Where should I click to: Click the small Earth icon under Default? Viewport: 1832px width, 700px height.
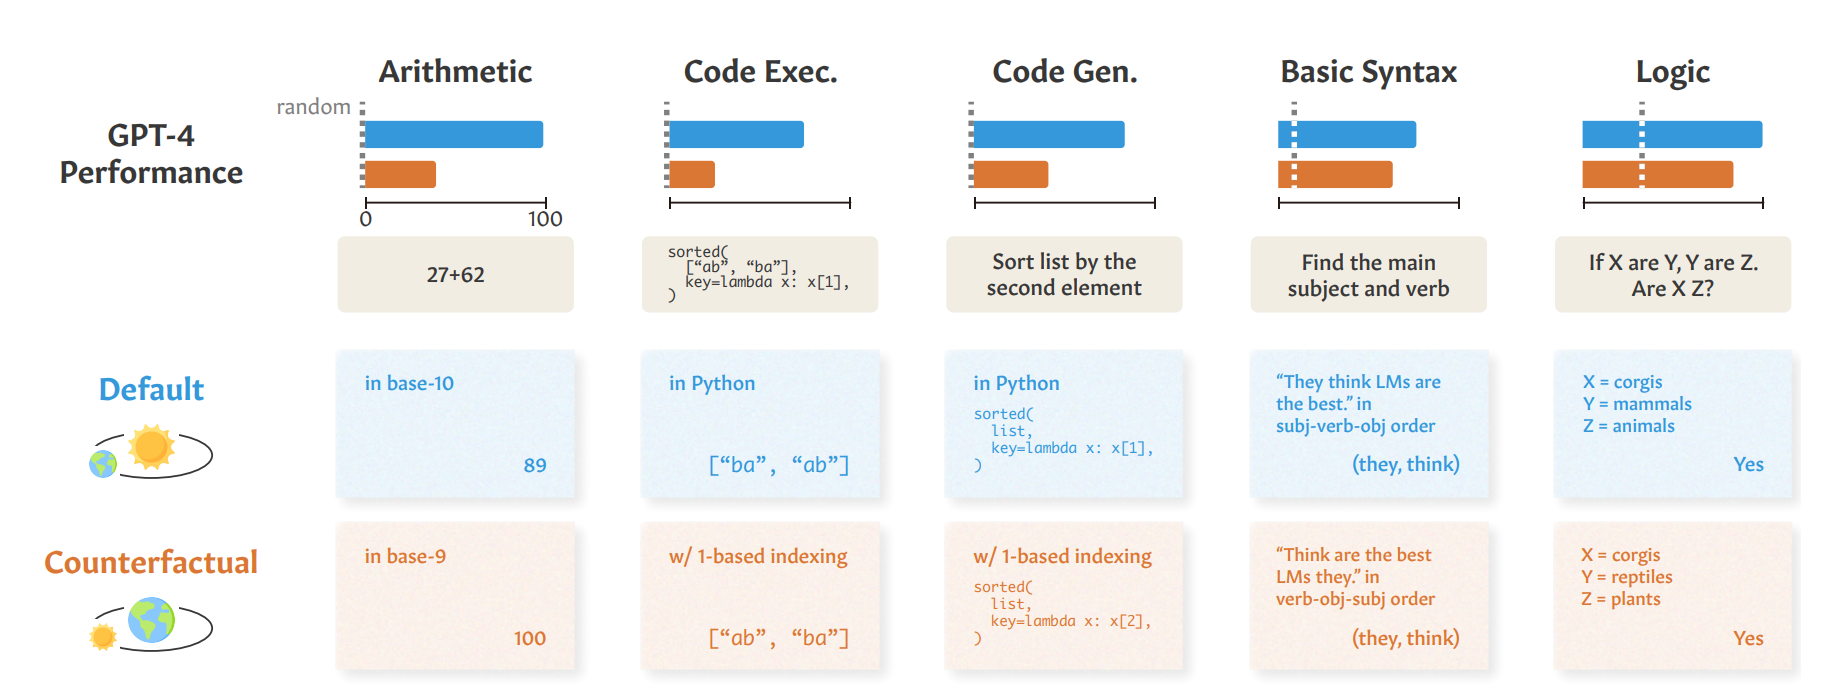pos(103,464)
